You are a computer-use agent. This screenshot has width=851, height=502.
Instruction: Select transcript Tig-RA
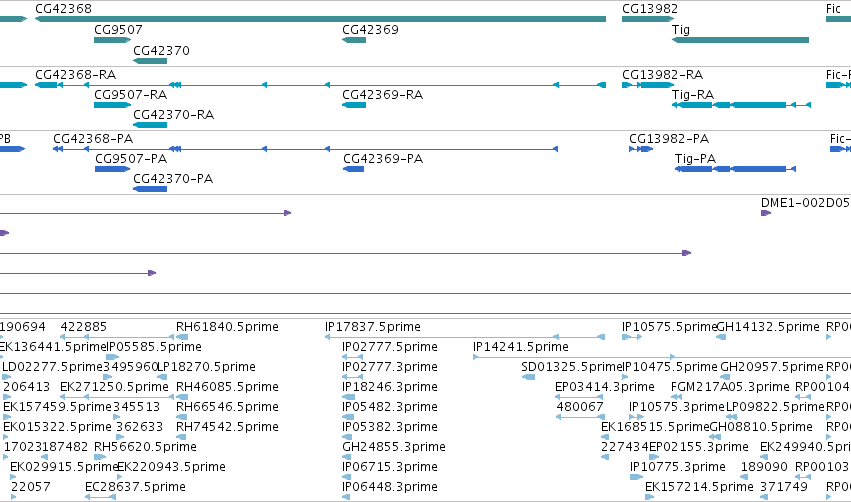click(741, 105)
